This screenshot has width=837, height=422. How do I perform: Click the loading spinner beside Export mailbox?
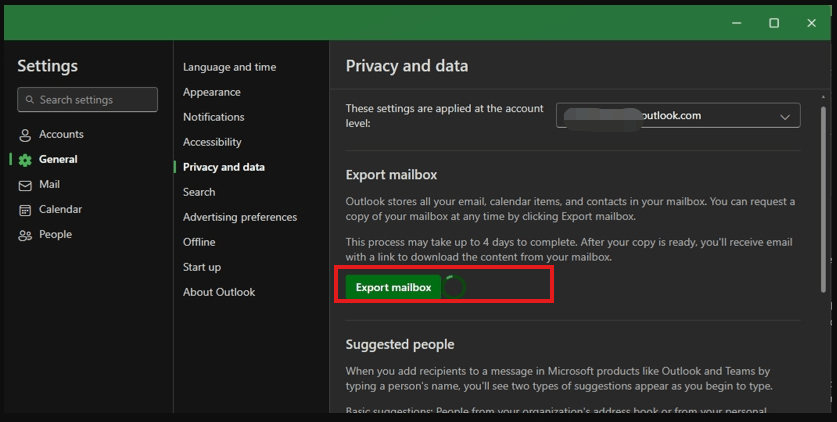pyautogui.click(x=454, y=287)
